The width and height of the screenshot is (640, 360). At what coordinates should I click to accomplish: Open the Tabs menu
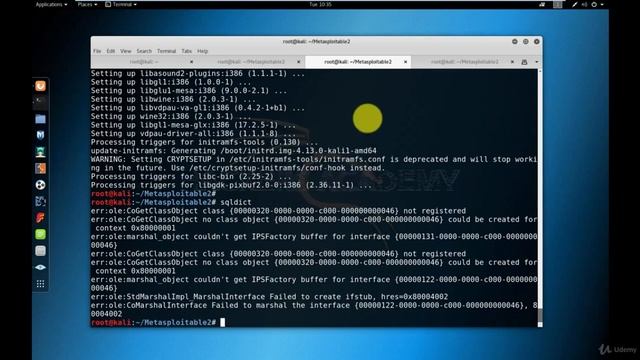pyautogui.click(x=187, y=51)
